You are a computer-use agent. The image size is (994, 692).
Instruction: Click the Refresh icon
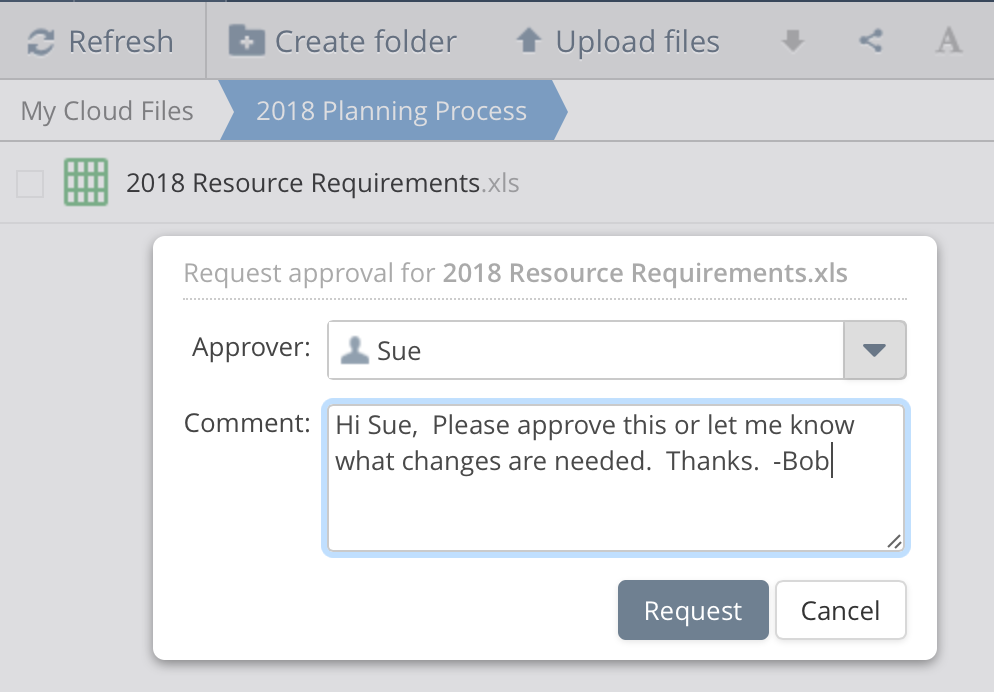(x=39, y=41)
